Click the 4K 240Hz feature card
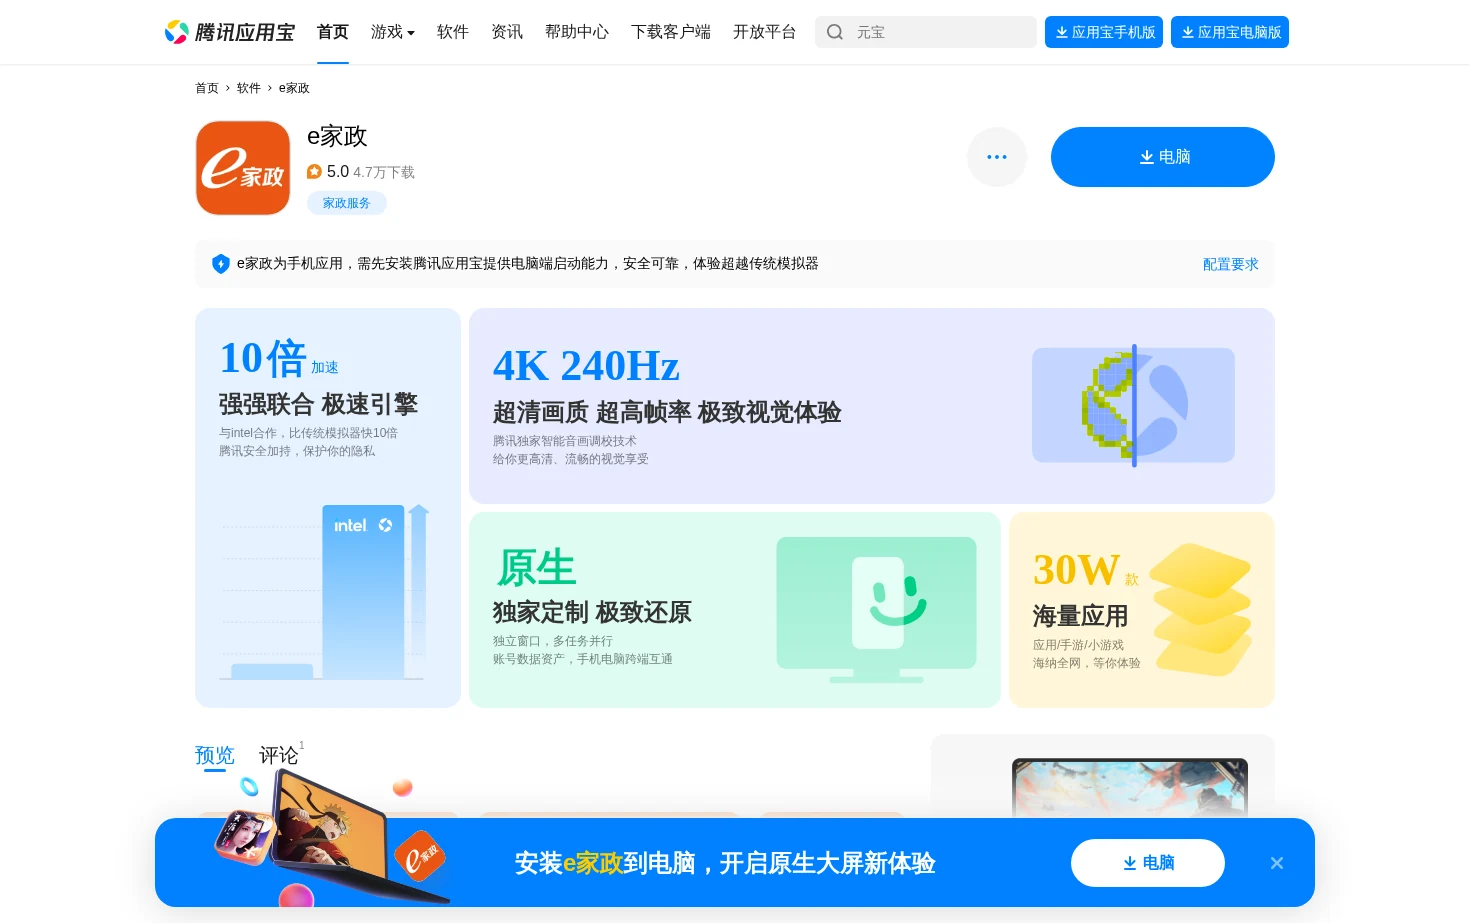The height and width of the screenshot is (923, 1470). (x=872, y=406)
